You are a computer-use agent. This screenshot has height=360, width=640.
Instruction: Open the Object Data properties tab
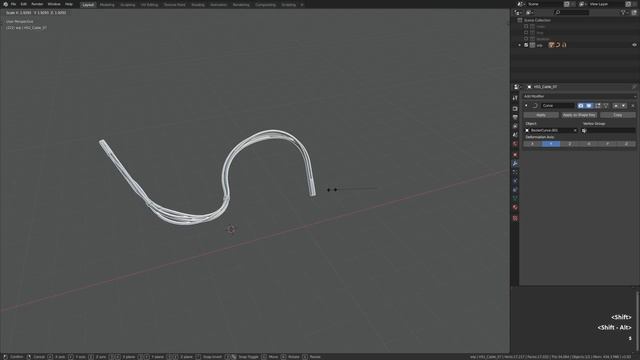click(x=515, y=198)
